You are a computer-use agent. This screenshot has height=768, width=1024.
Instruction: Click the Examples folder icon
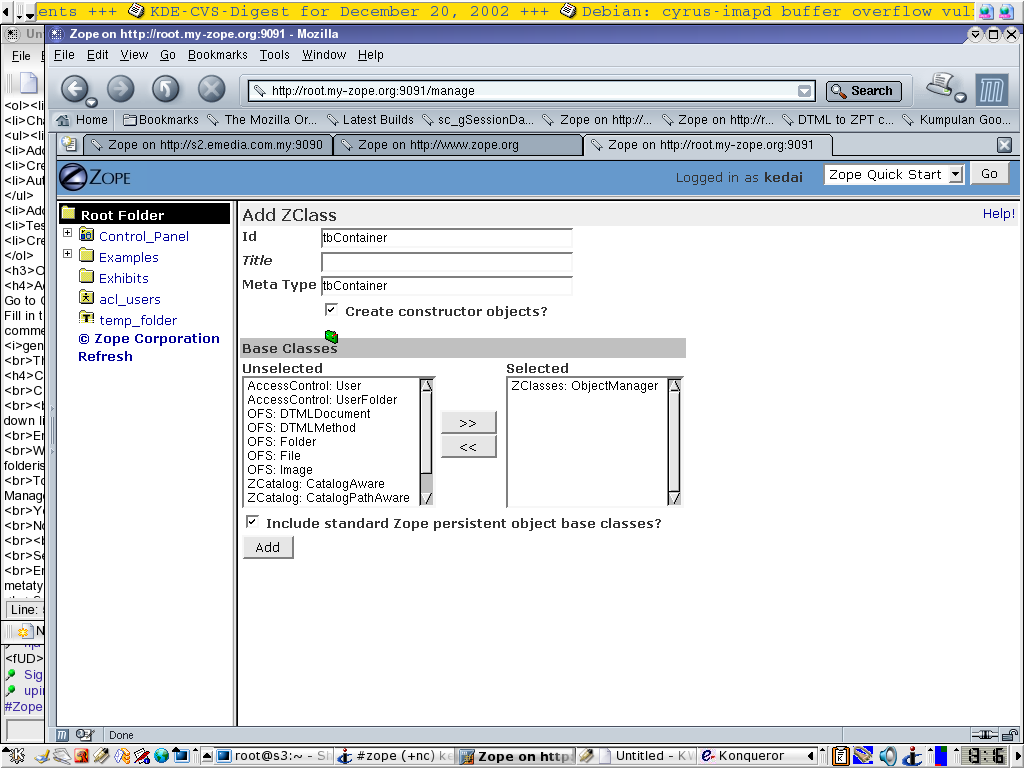point(86,255)
